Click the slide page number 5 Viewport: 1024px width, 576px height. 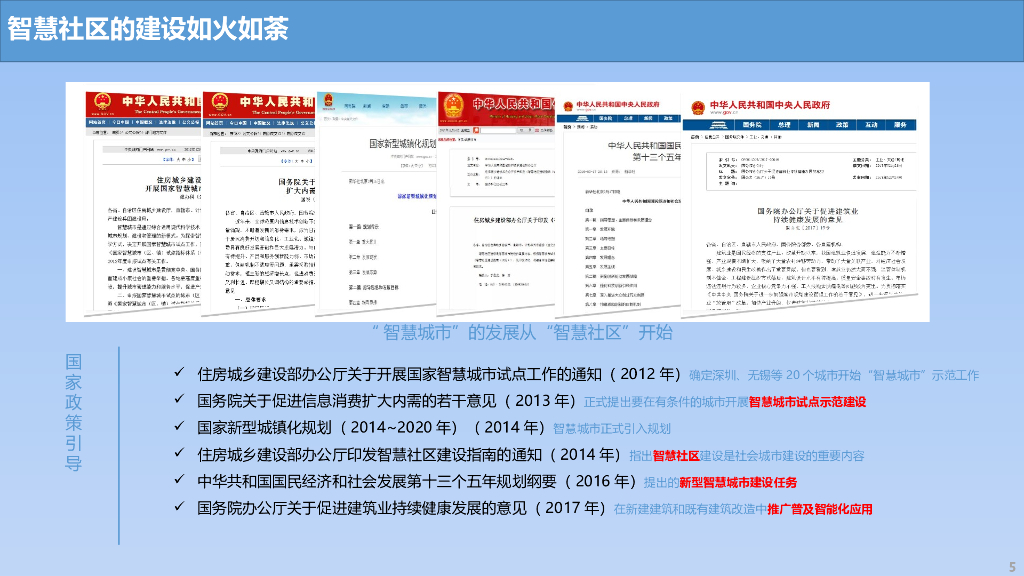click(x=1012, y=567)
